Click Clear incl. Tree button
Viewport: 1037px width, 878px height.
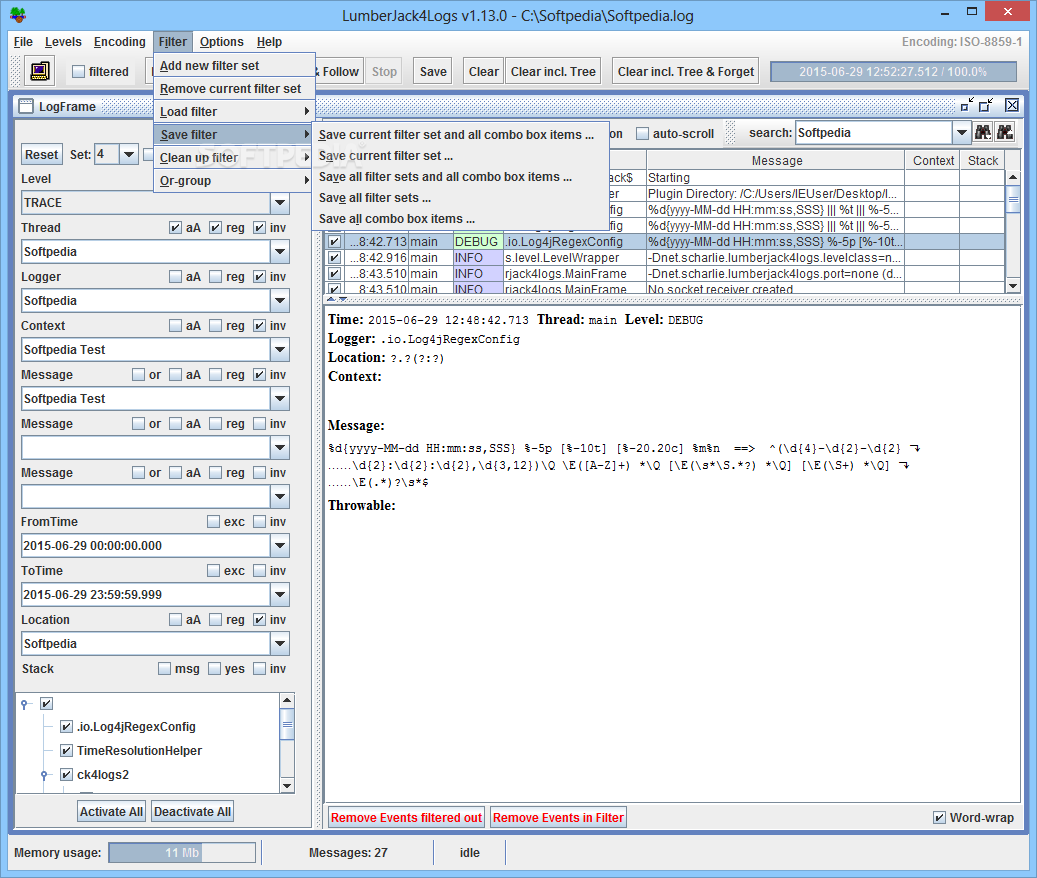point(553,71)
